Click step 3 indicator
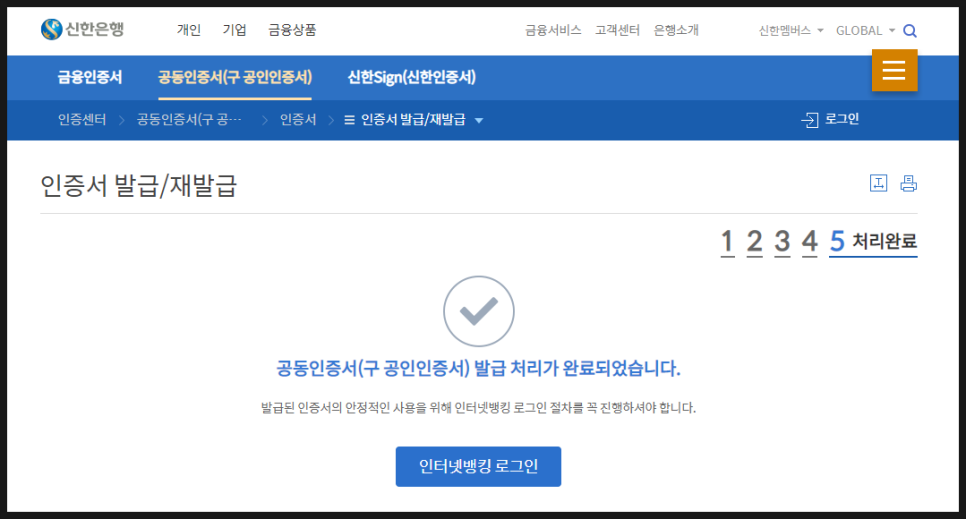 tap(782, 242)
